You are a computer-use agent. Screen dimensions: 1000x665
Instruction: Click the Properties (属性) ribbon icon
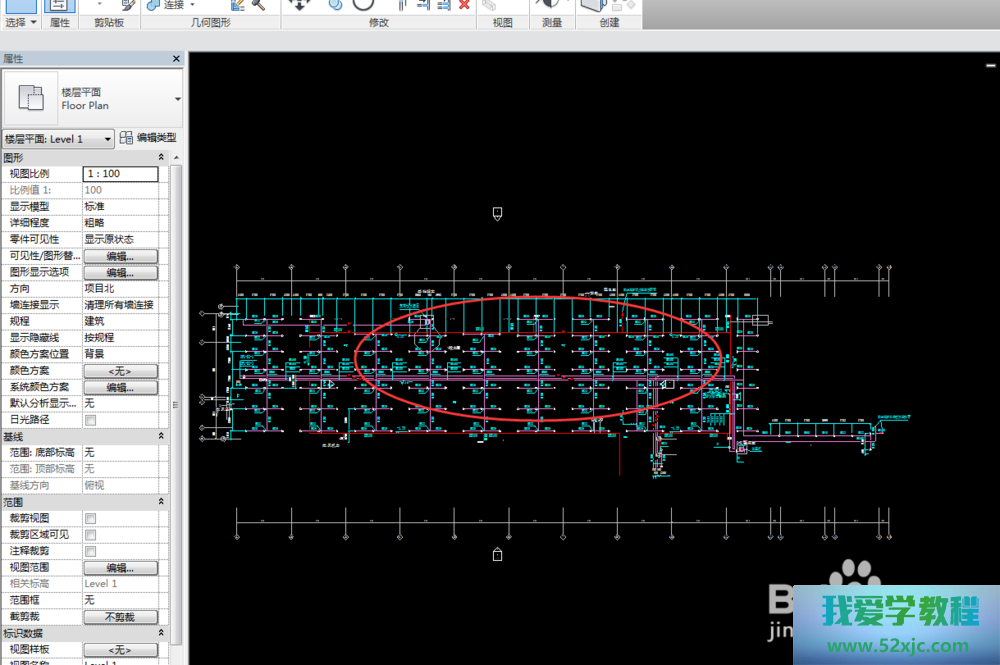(58, 5)
